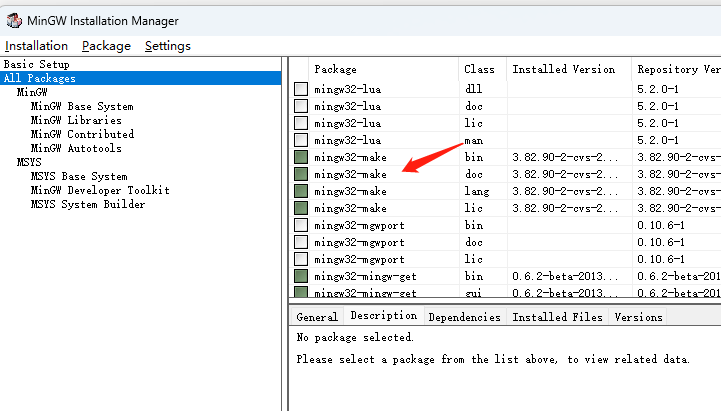Open the Package menu
This screenshot has height=411, width=721.
pyautogui.click(x=106, y=46)
